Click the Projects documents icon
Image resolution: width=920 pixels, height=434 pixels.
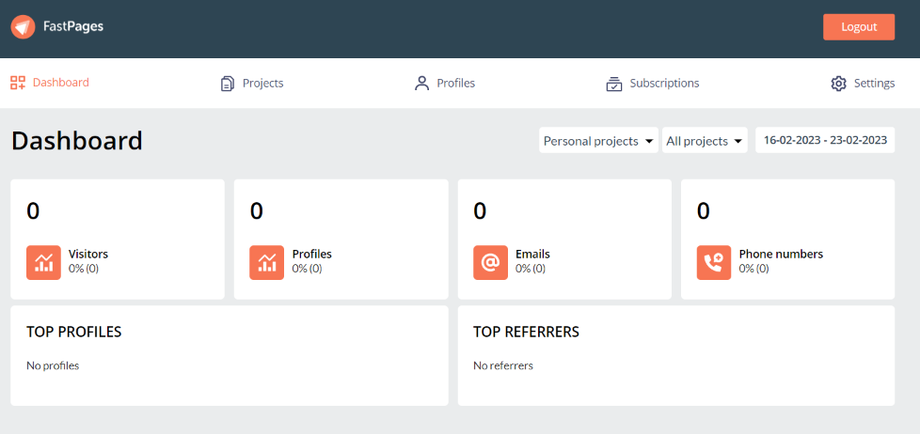tap(228, 84)
